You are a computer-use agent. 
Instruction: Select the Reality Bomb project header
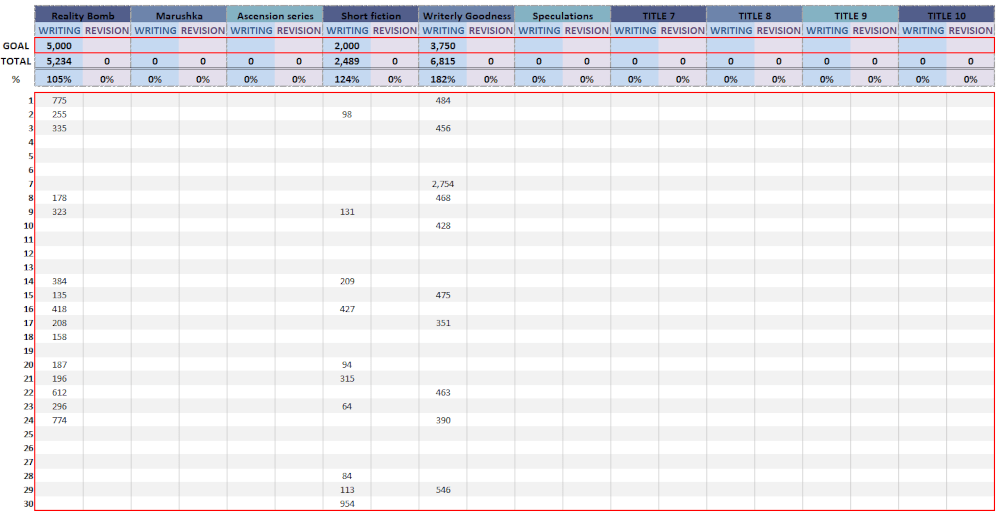(83, 16)
